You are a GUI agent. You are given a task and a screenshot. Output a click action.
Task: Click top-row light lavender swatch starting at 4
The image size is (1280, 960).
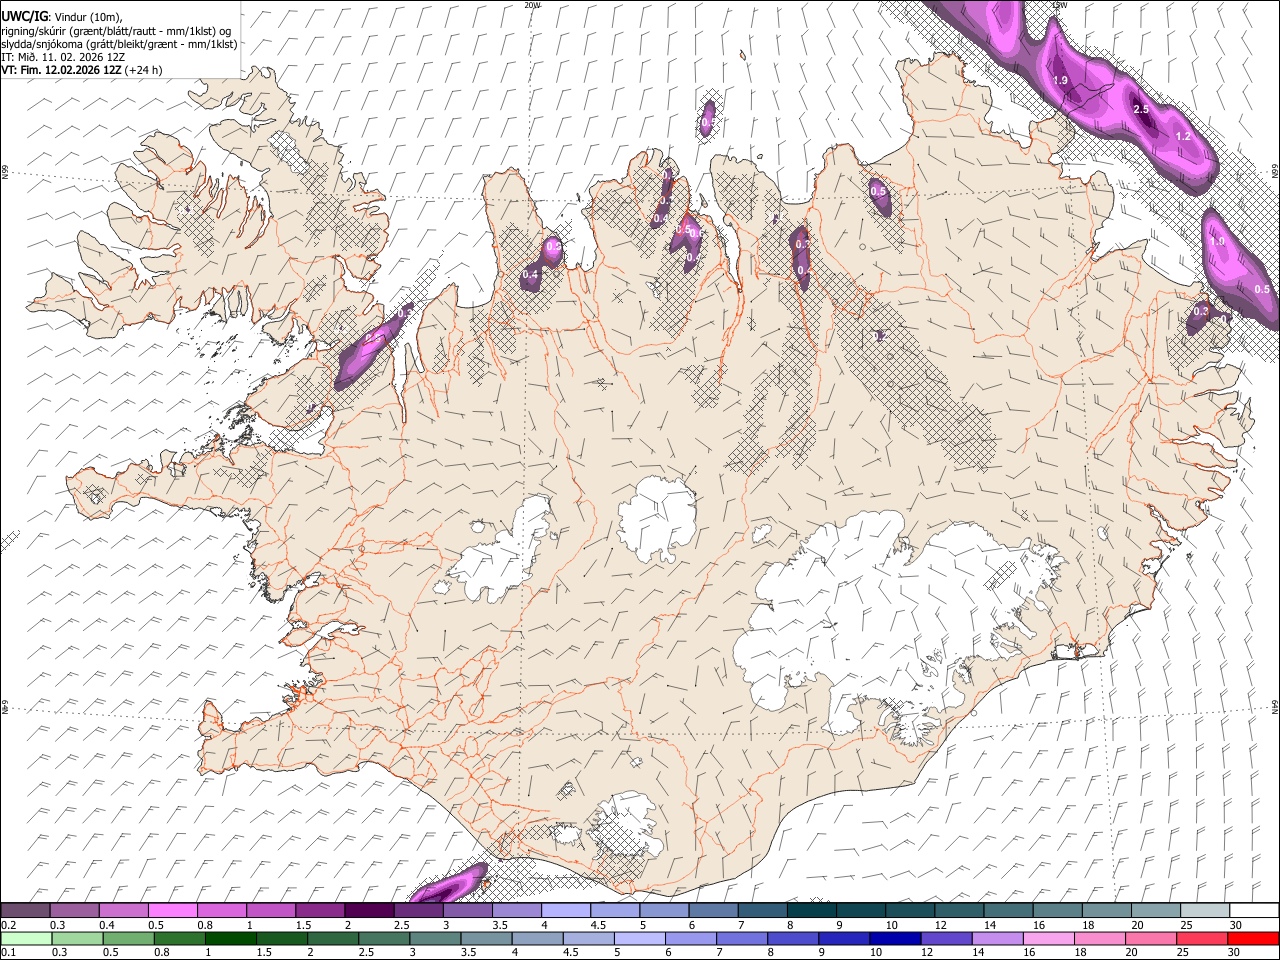(566, 910)
